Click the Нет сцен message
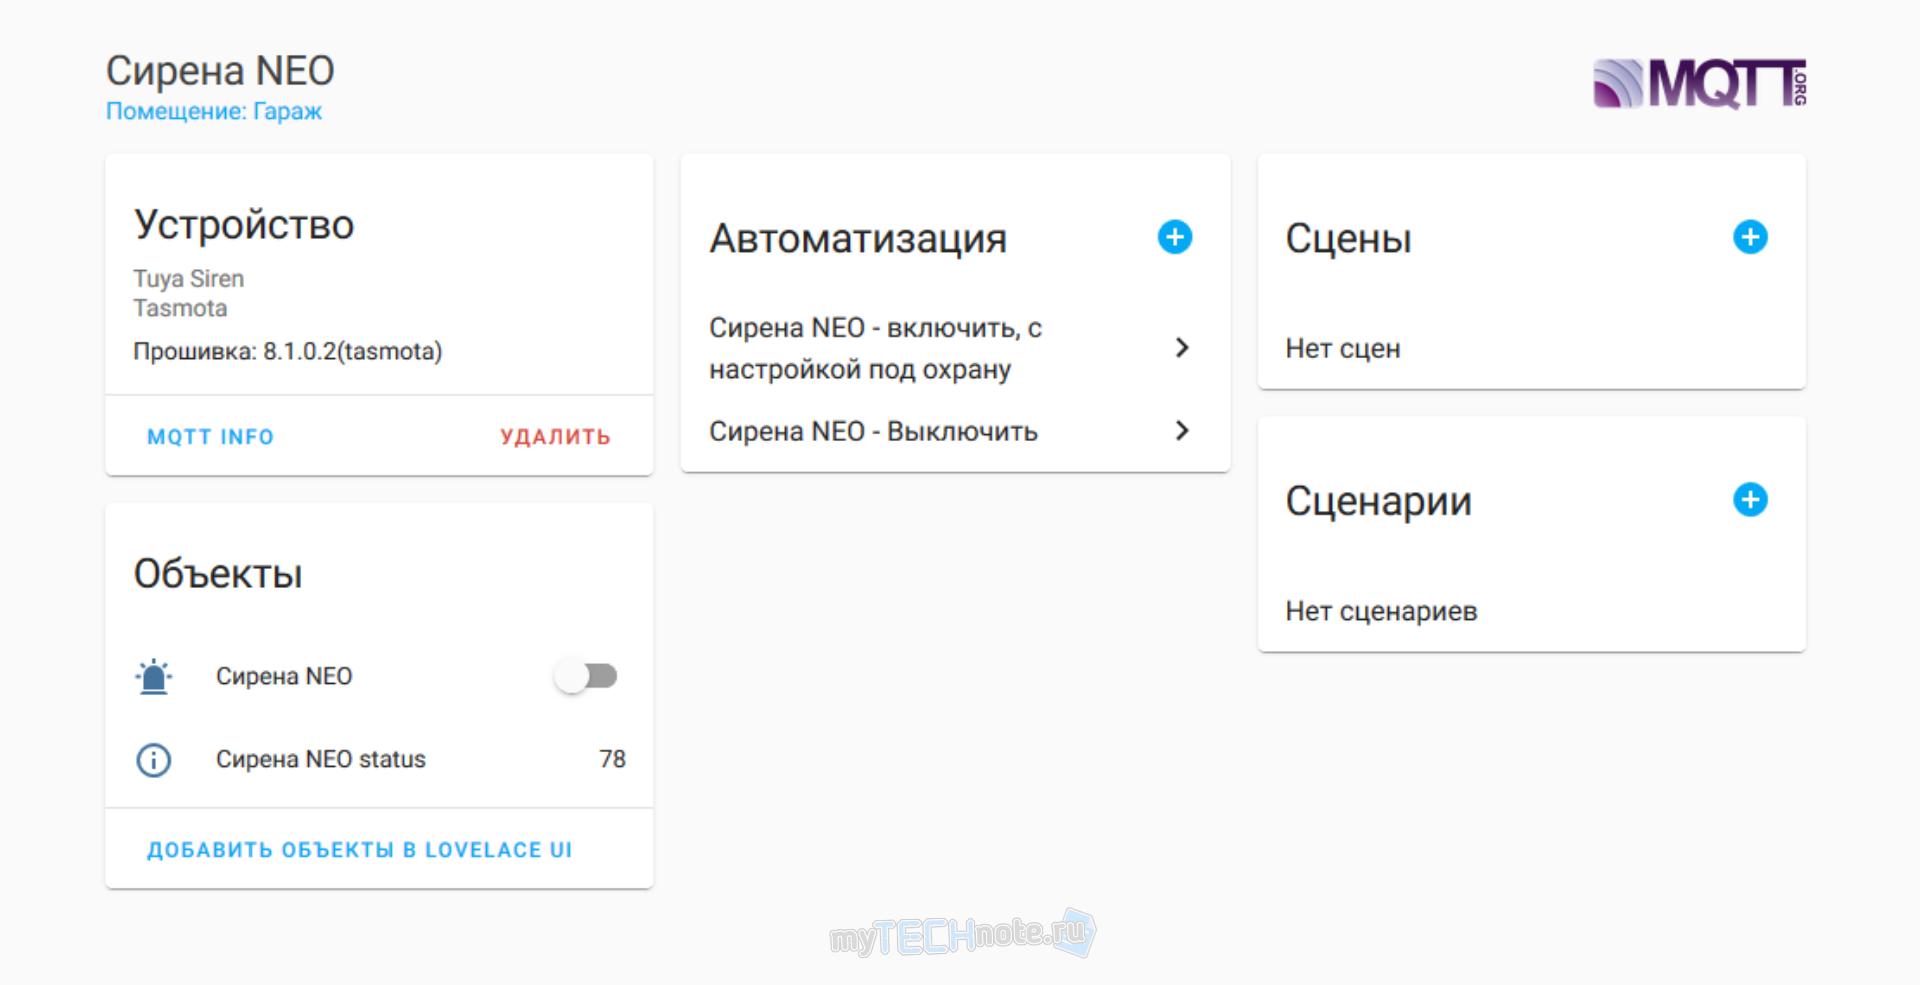The width and height of the screenshot is (1920, 985). (1343, 349)
